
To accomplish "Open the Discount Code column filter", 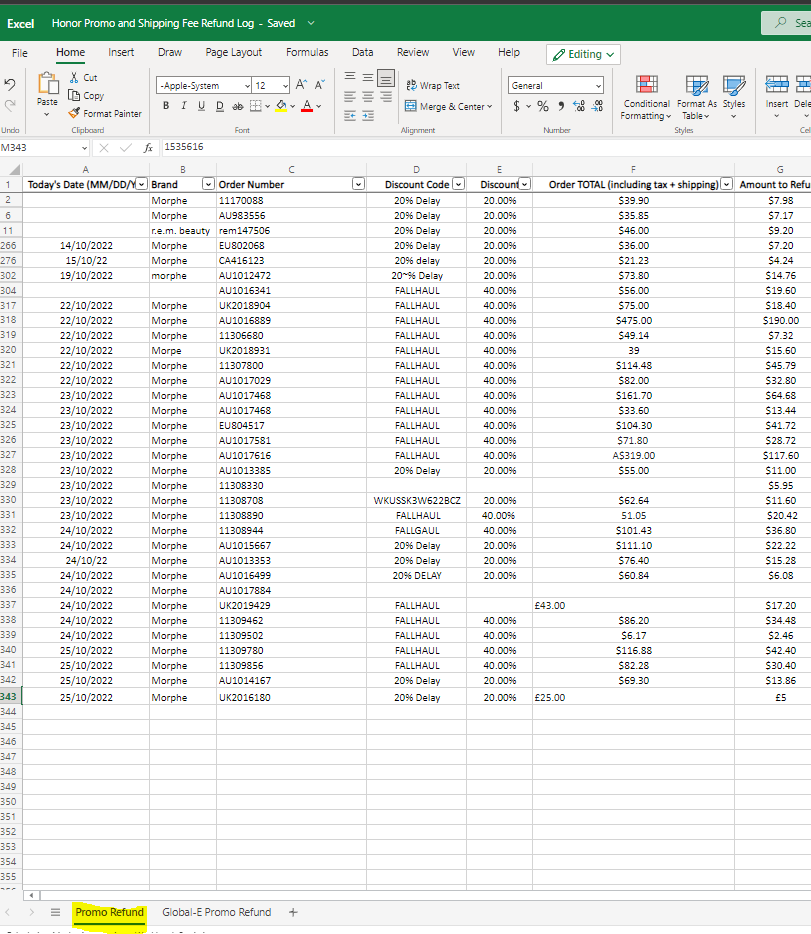I will point(458,184).
